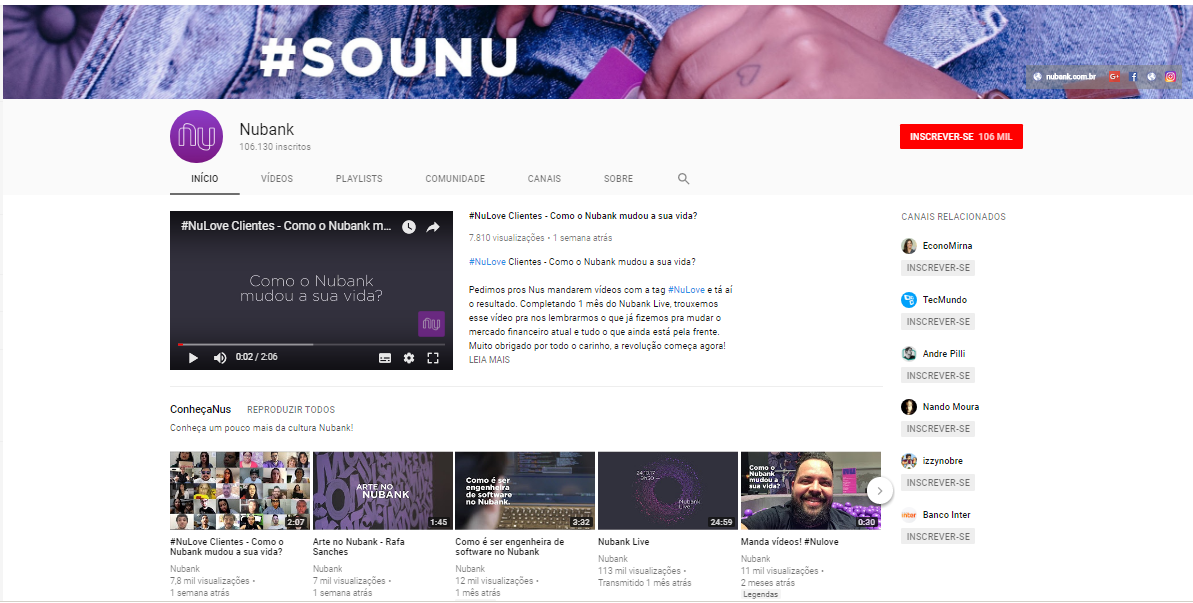Open the Nubank Live video thumbnail
Viewport: 1193px width, 603px height.
pyautogui.click(x=667, y=490)
